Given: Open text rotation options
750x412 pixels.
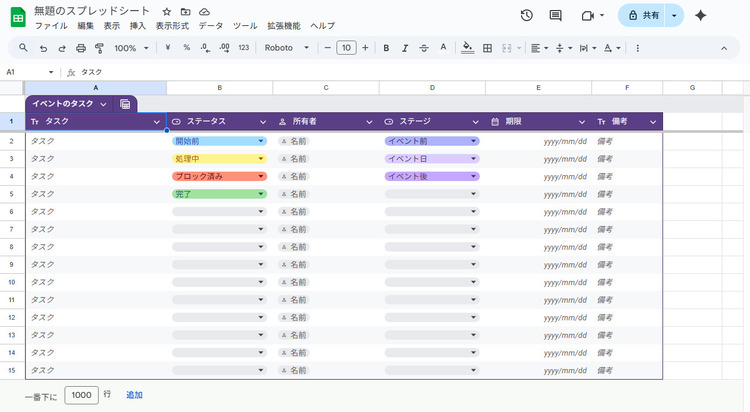Looking at the screenshot, I should [x=612, y=48].
